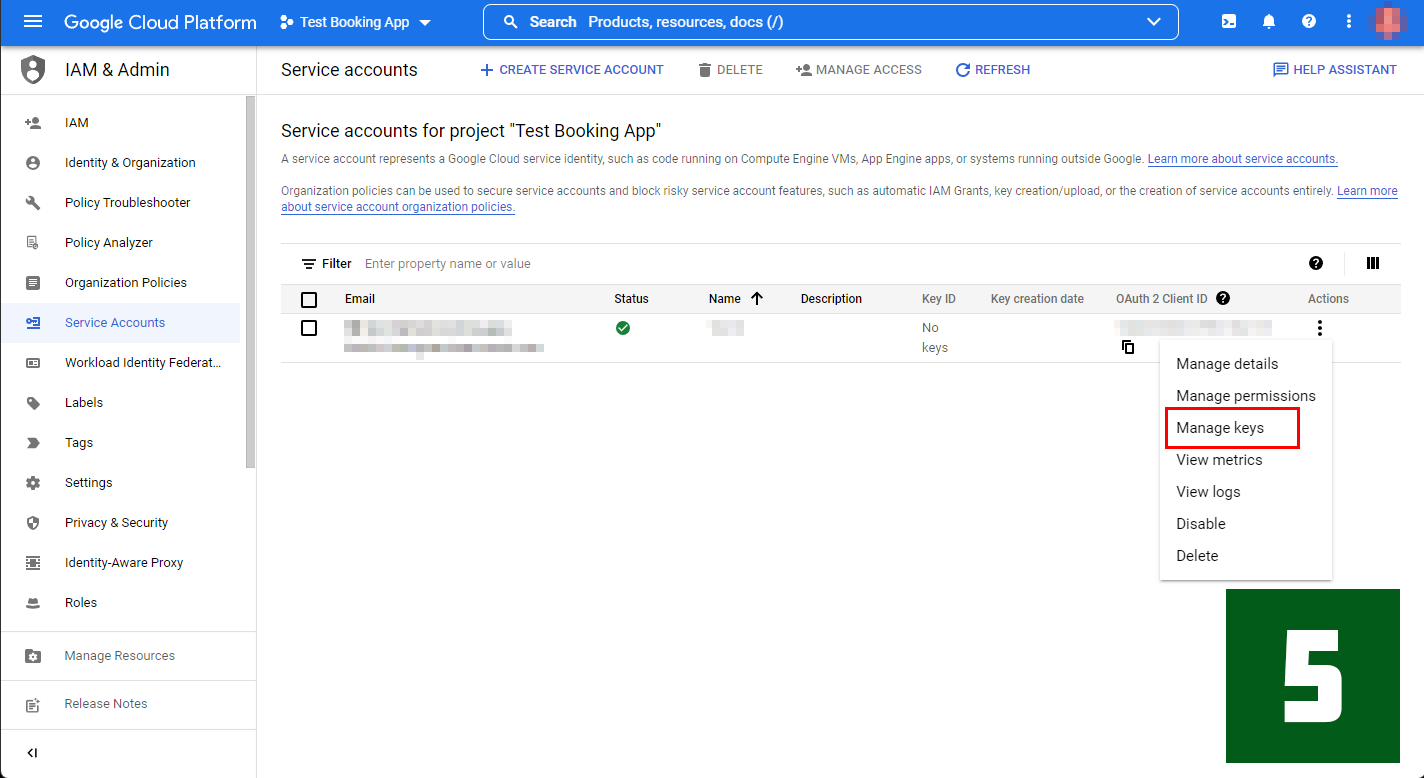Image resolution: width=1424 pixels, height=778 pixels.
Task: Open Policy Analyzer page
Action: click(109, 243)
